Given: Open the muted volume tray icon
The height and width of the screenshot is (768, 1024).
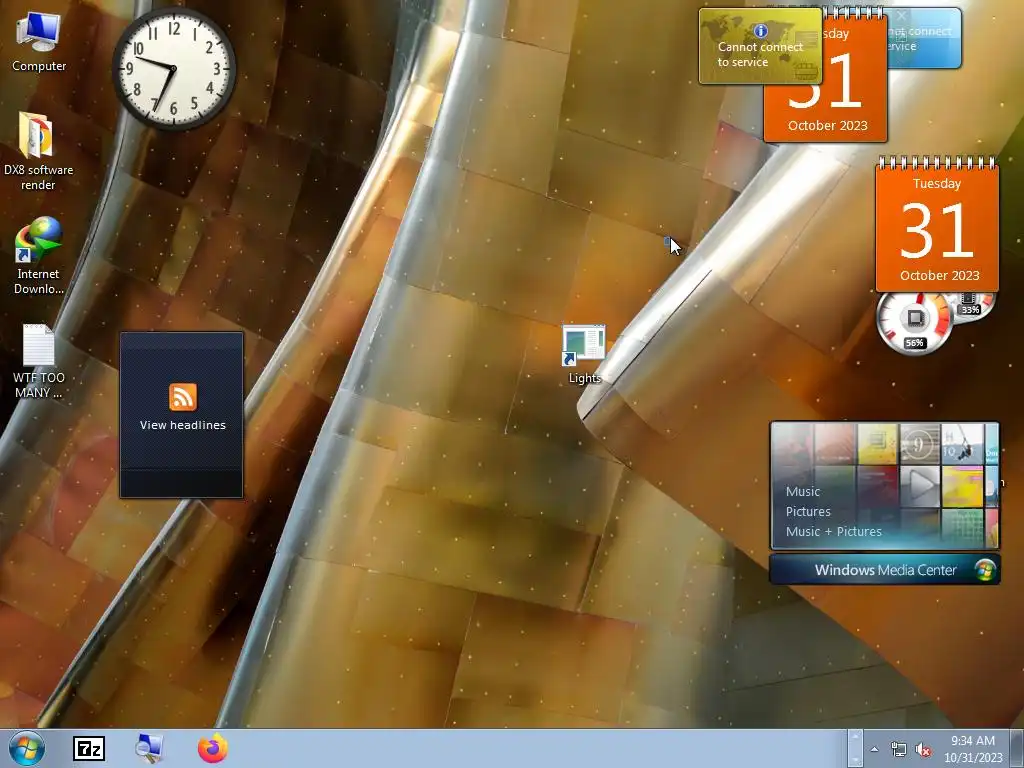Looking at the screenshot, I should coord(923,750).
